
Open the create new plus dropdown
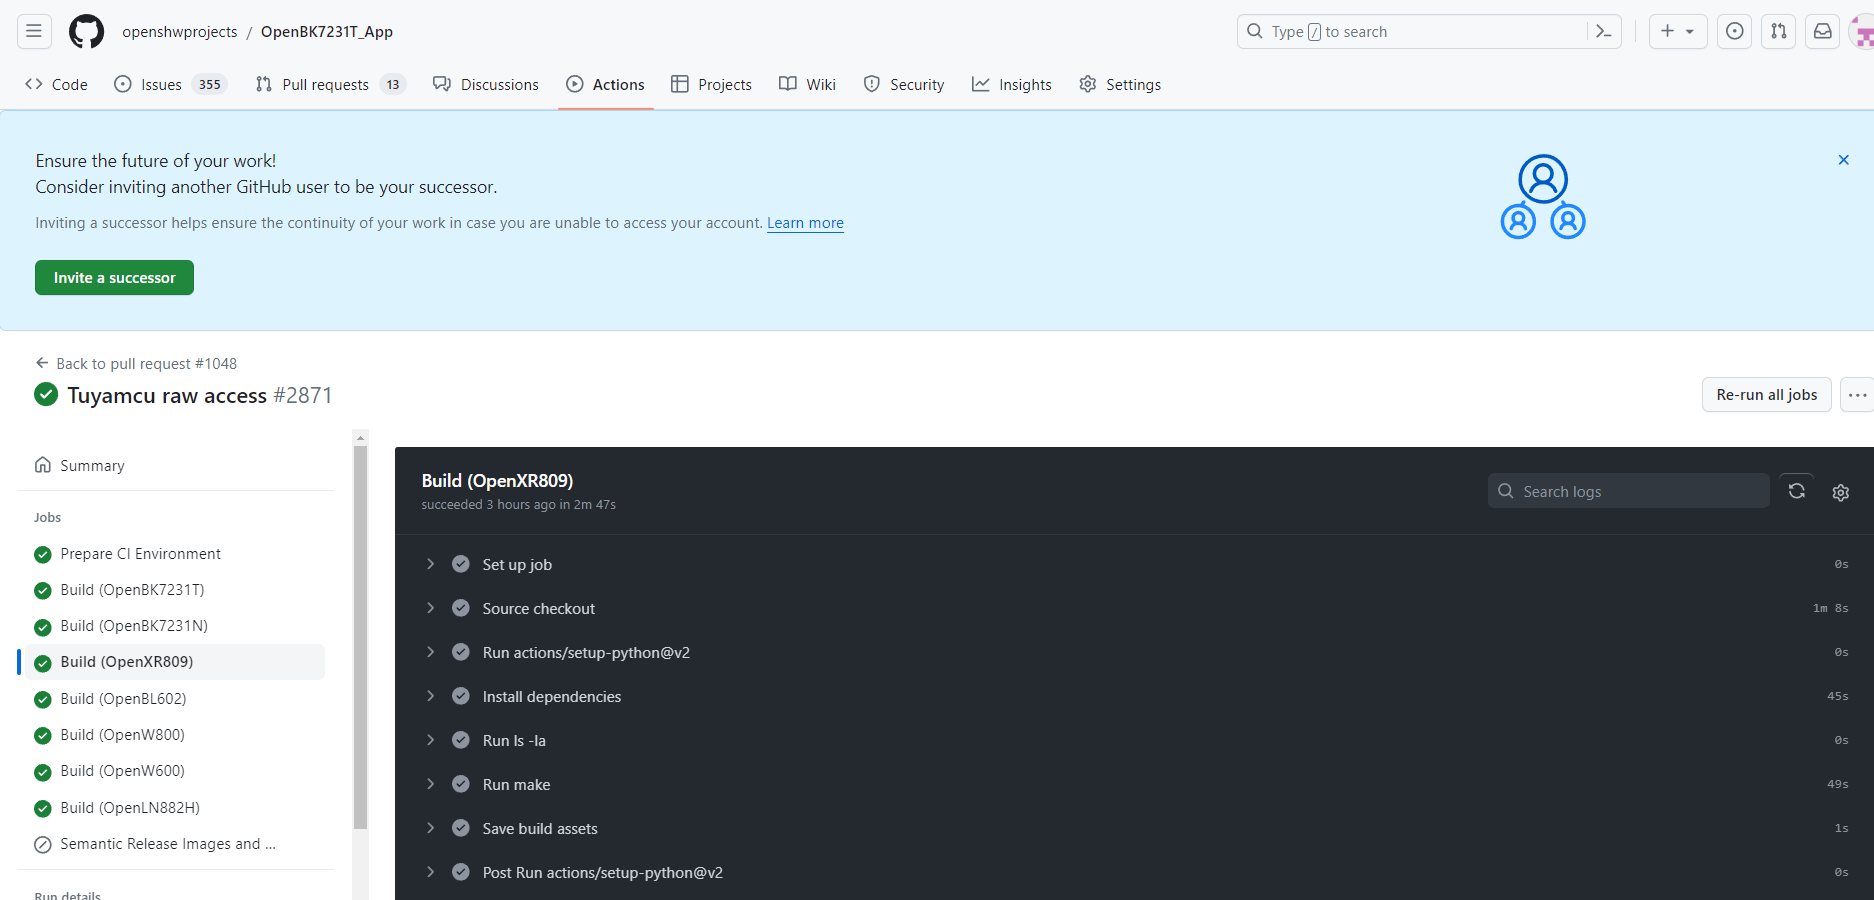[1678, 32]
